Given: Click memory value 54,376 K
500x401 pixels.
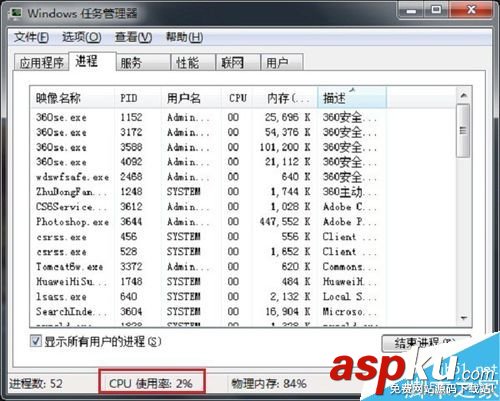Looking at the screenshot, I should point(288,132).
